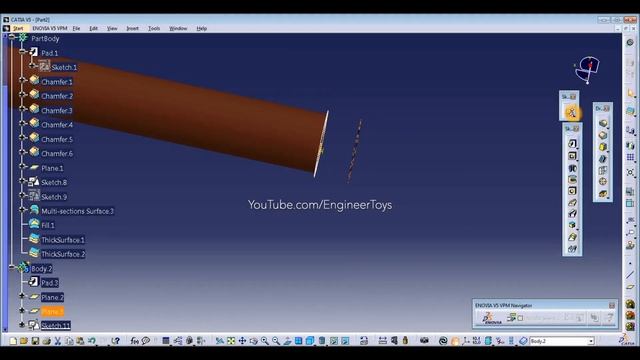Expand the Multi-sections Surface.3 node

pyautogui.click(x=23, y=210)
